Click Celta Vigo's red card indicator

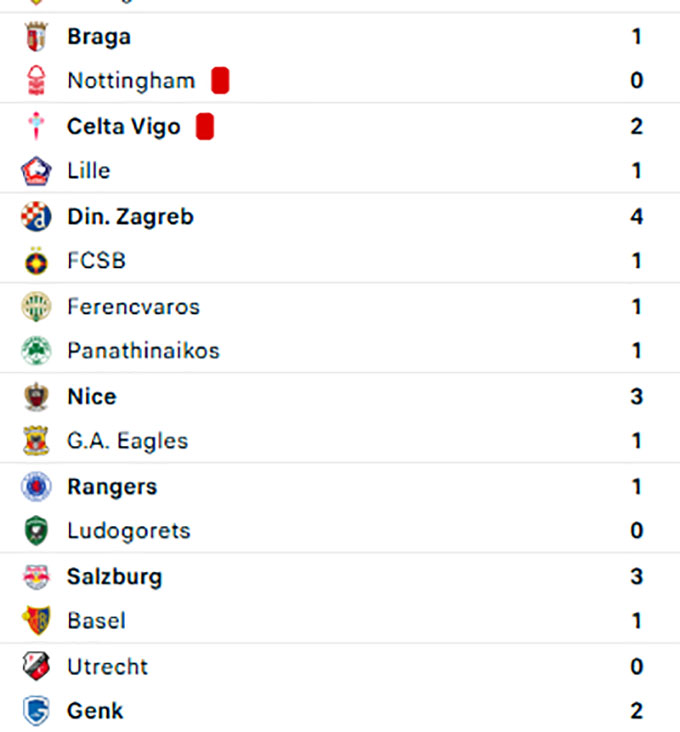coord(205,127)
